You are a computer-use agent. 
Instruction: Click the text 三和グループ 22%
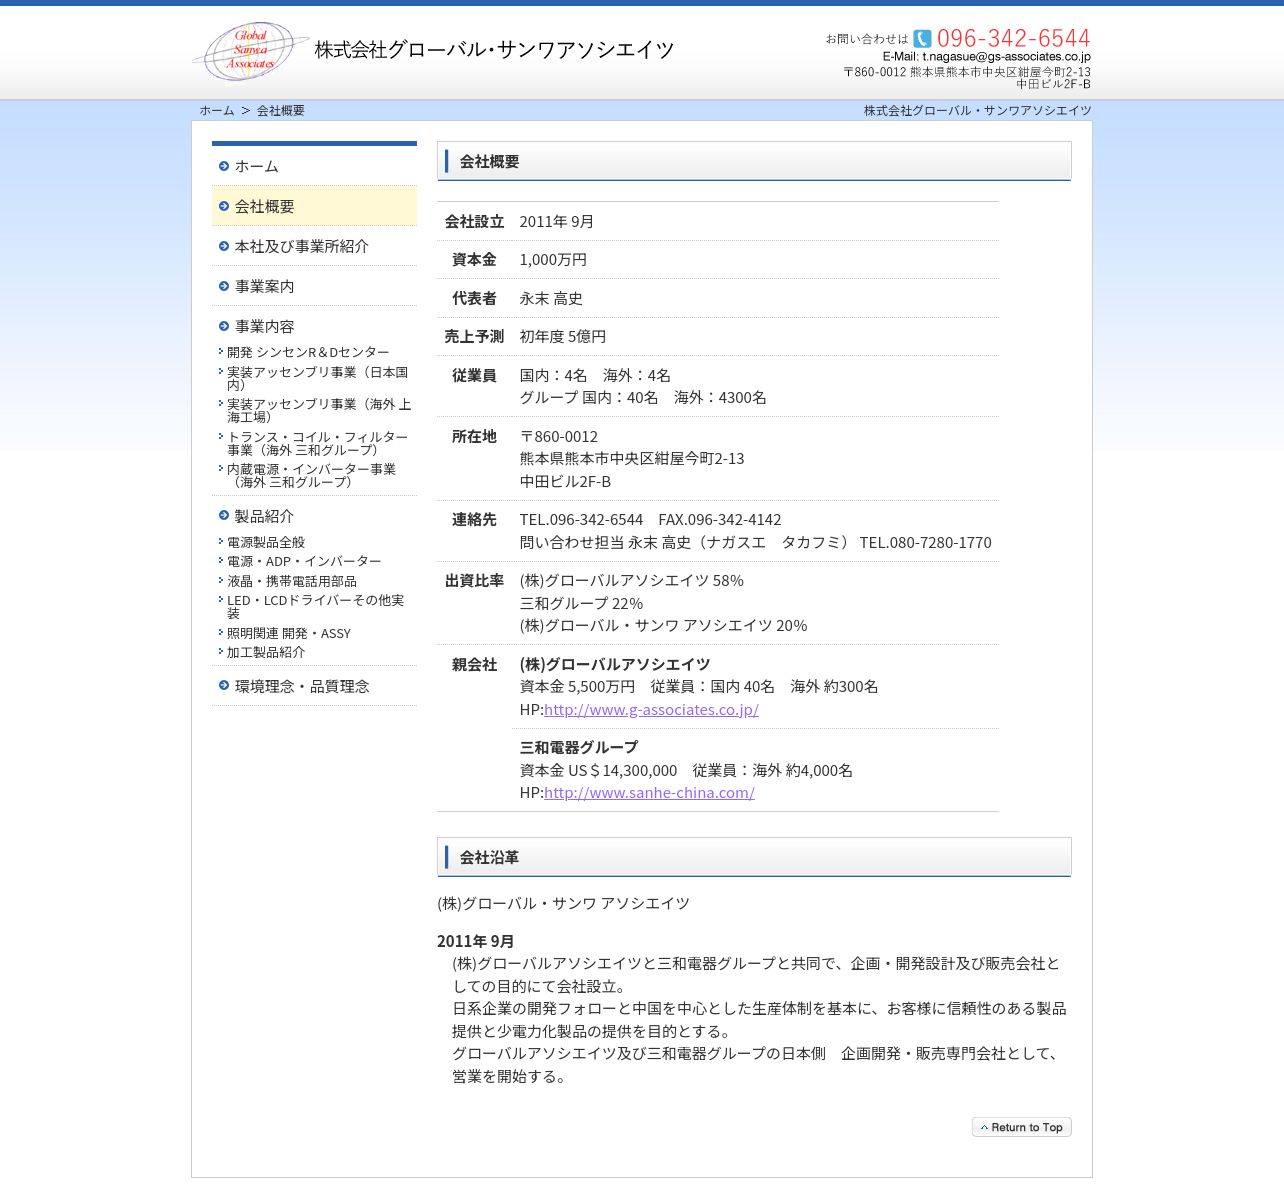click(x=581, y=603)
